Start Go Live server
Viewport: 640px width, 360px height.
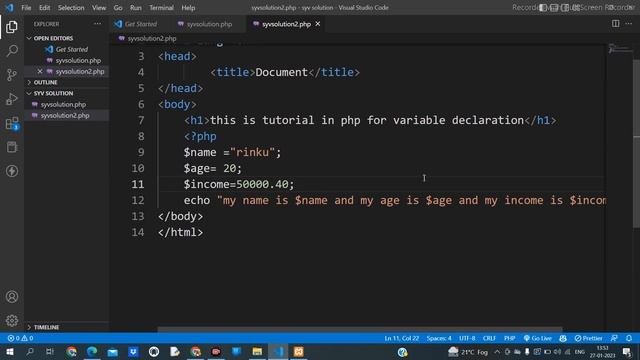[538, 338]
